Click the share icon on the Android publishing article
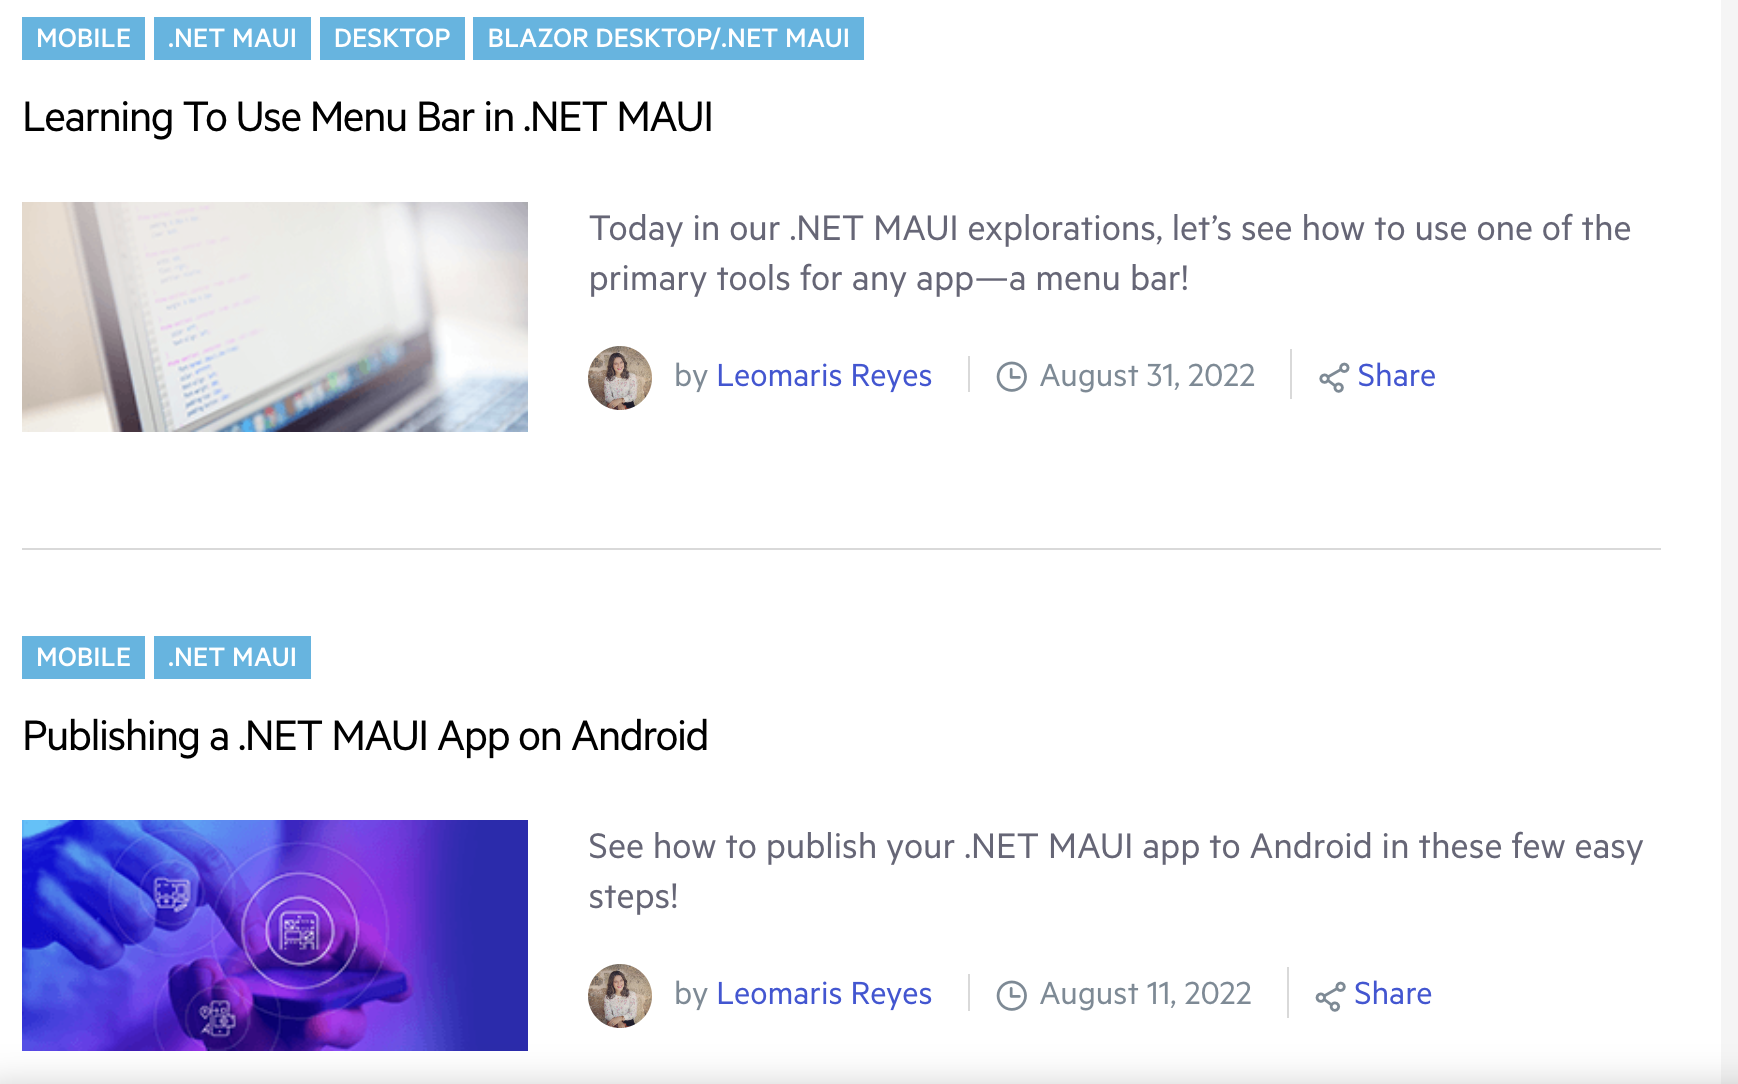Viewport: 1738px width, 1084px height. (x=1330, y=995)
